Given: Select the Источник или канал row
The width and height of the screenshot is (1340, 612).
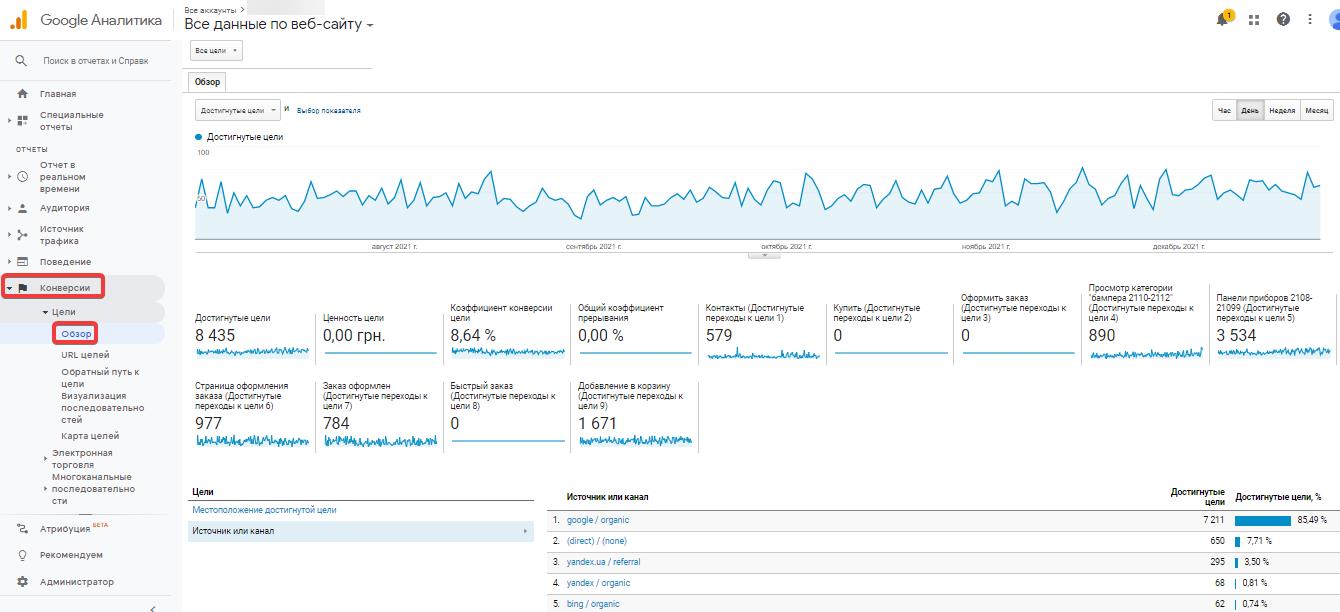Looking at the screenshot, I should 360,531.
